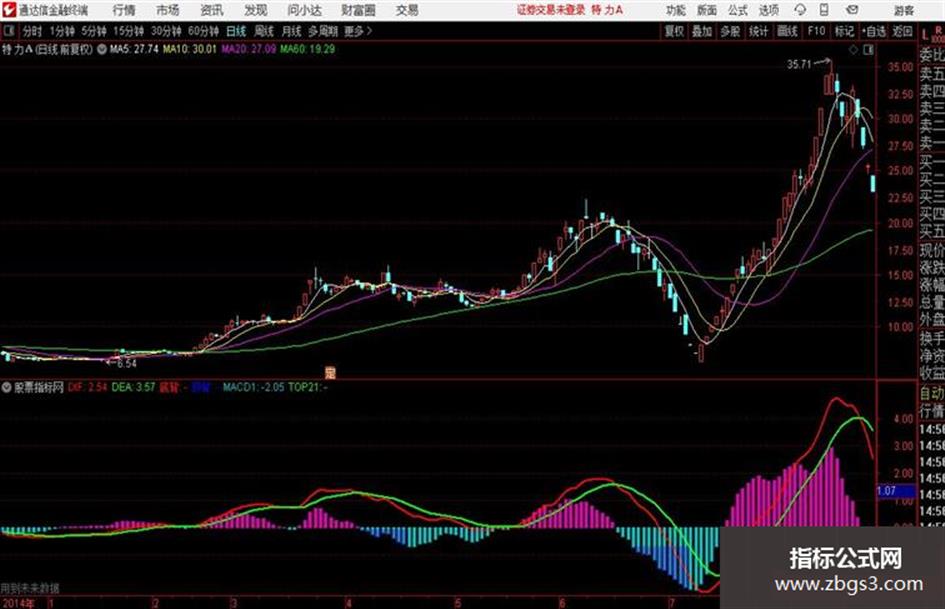
Task: Click MA60: 19.29 indicator value
Action: [307, 49]
